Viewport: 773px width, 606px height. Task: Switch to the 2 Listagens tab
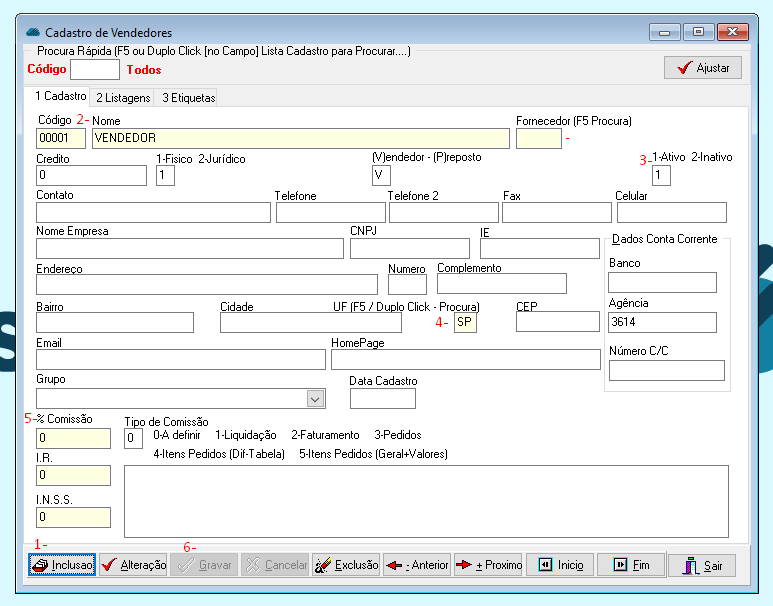123,98
